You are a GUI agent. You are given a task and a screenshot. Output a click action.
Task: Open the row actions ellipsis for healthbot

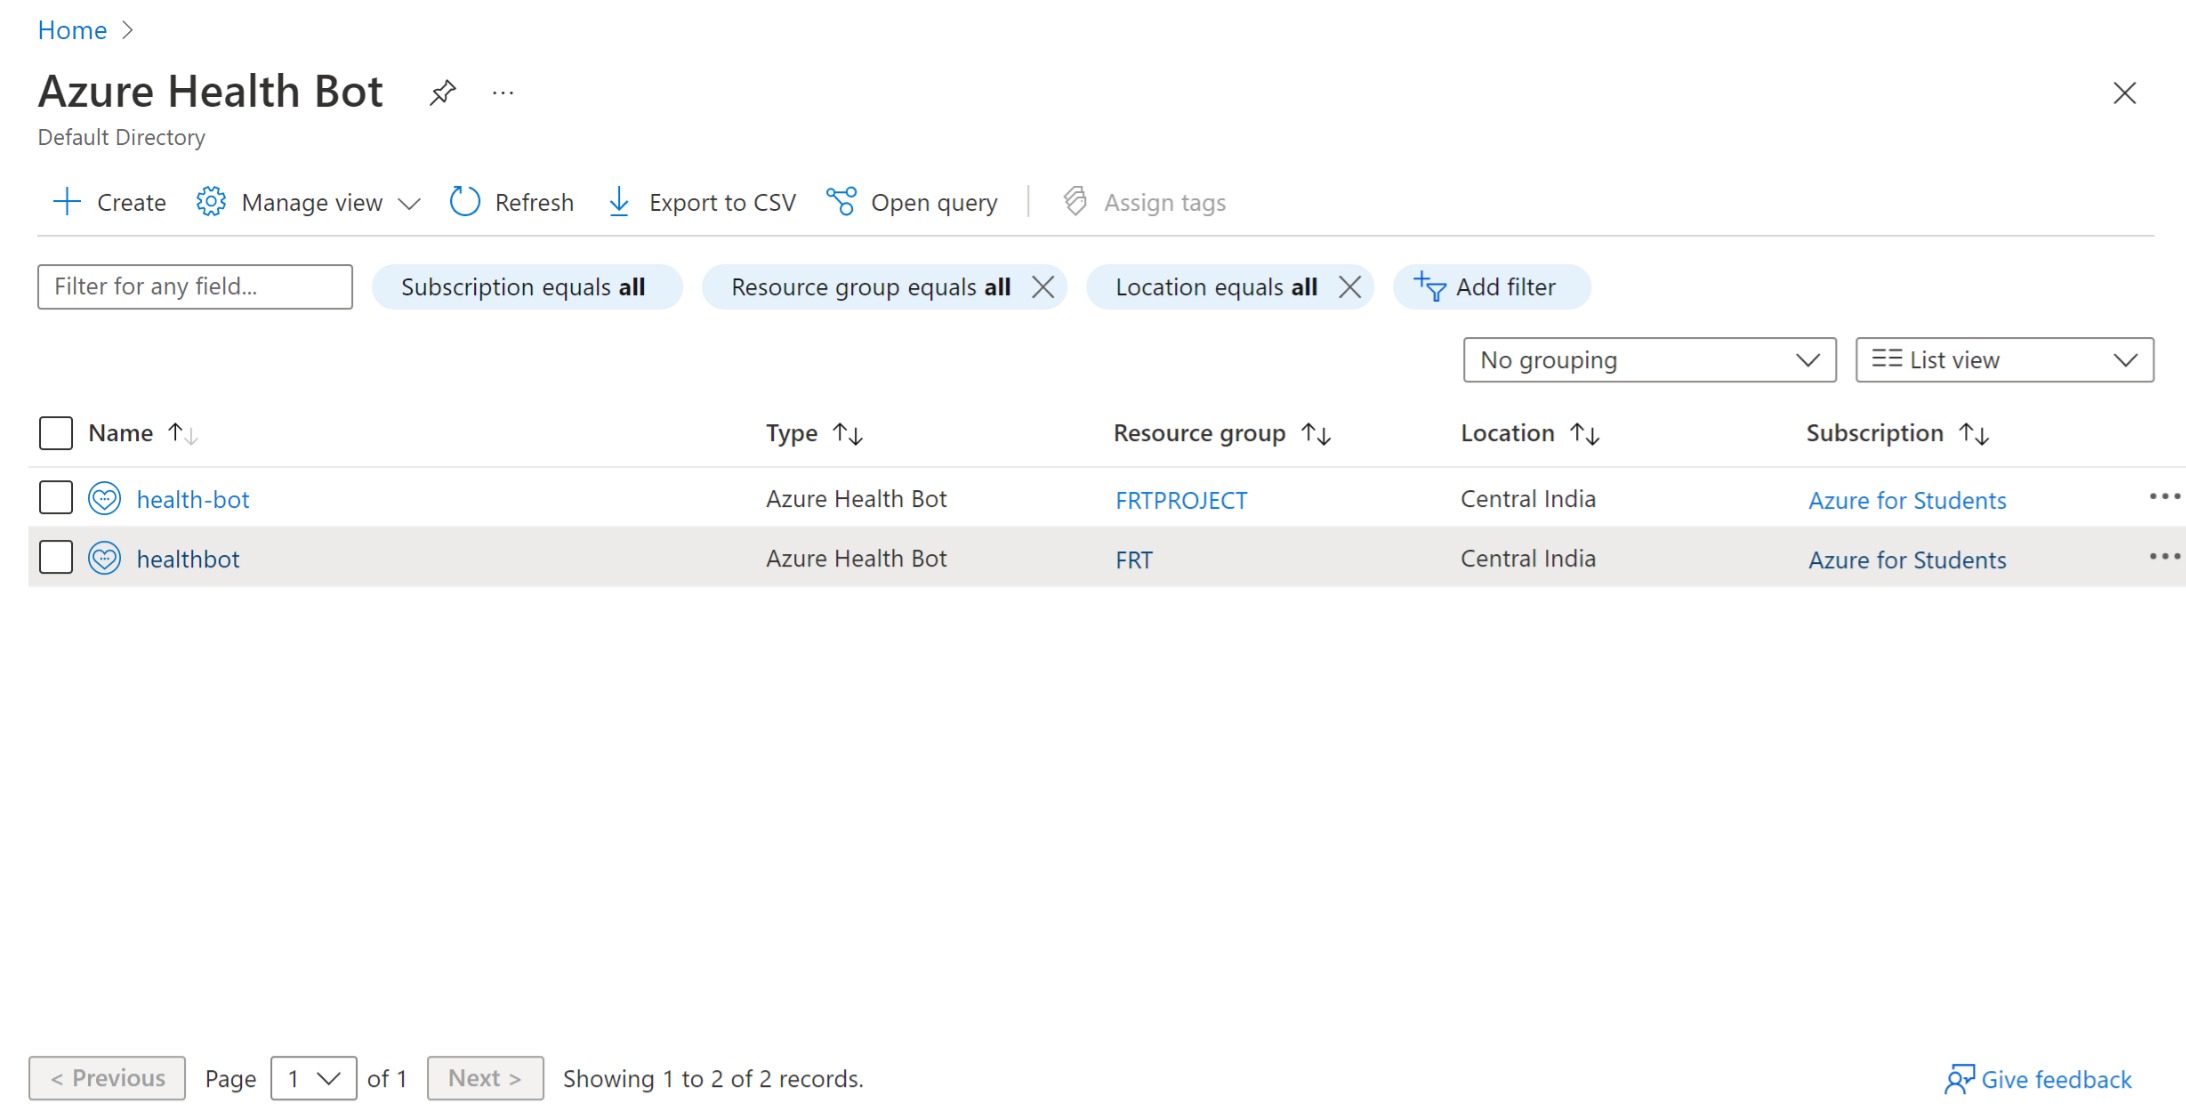pyautogui.click(x=2163, y=557)
